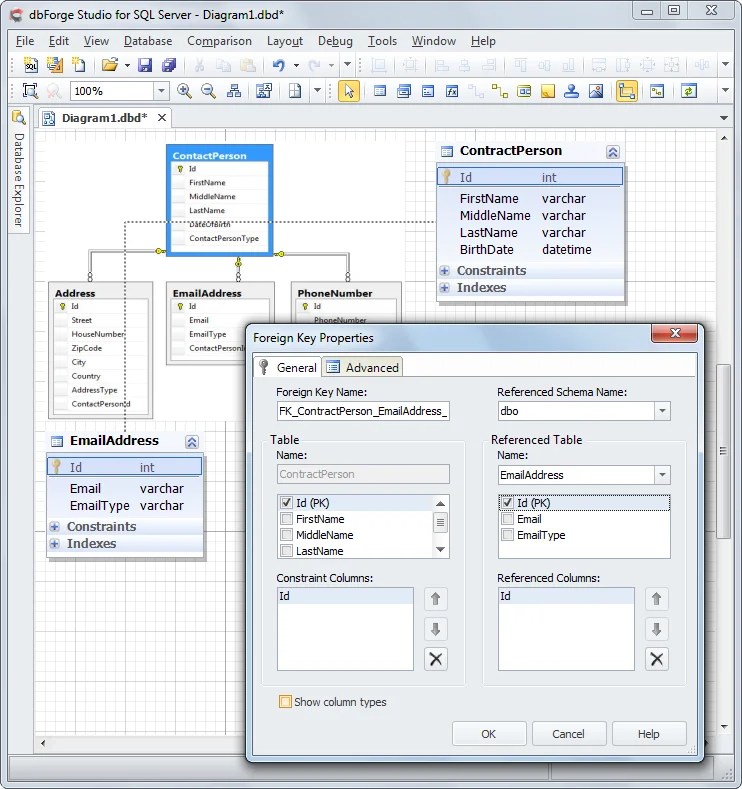Open the folder Open File icon

coord(109,65)
